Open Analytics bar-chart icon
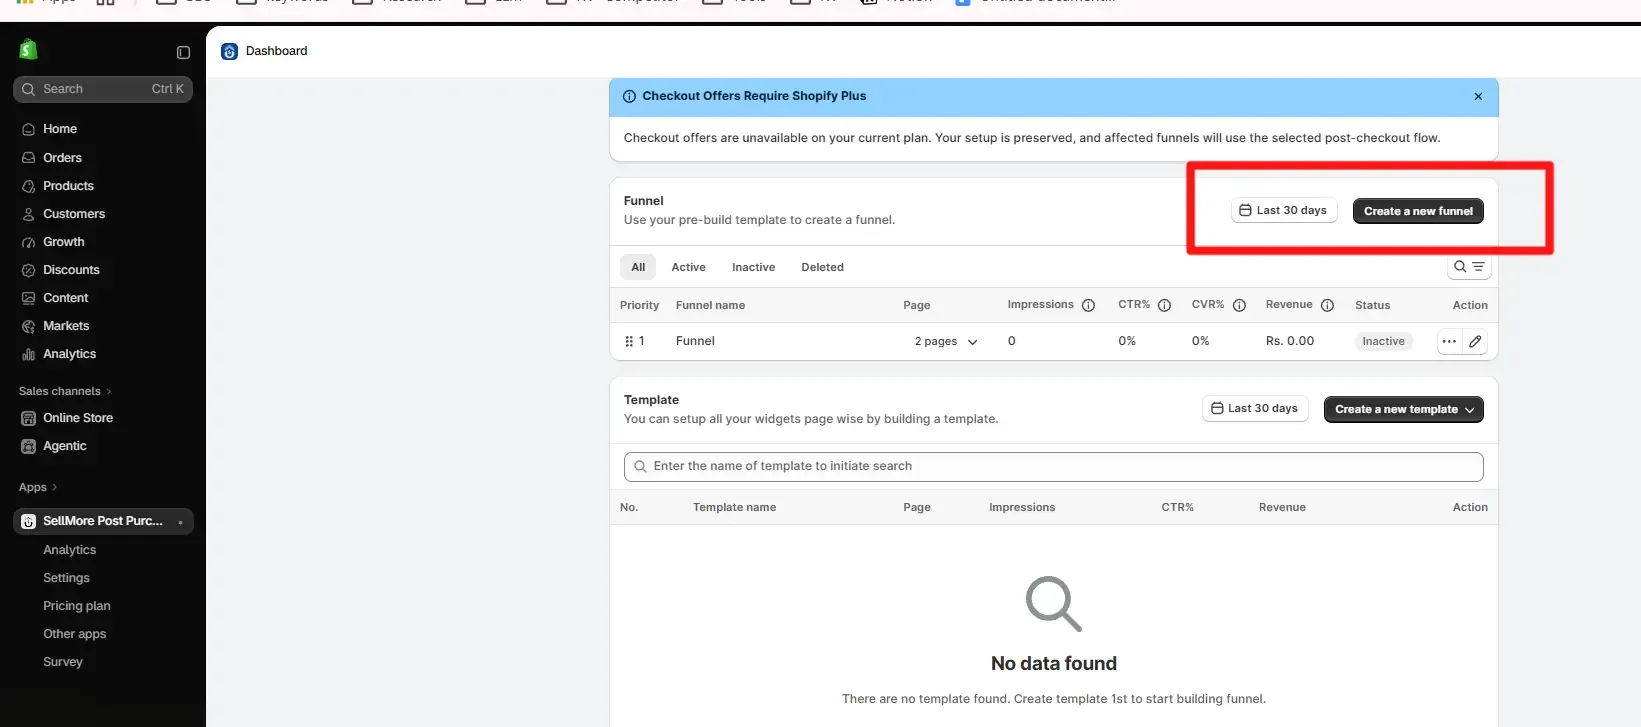1641x727 pixels. tap(28, 354)
